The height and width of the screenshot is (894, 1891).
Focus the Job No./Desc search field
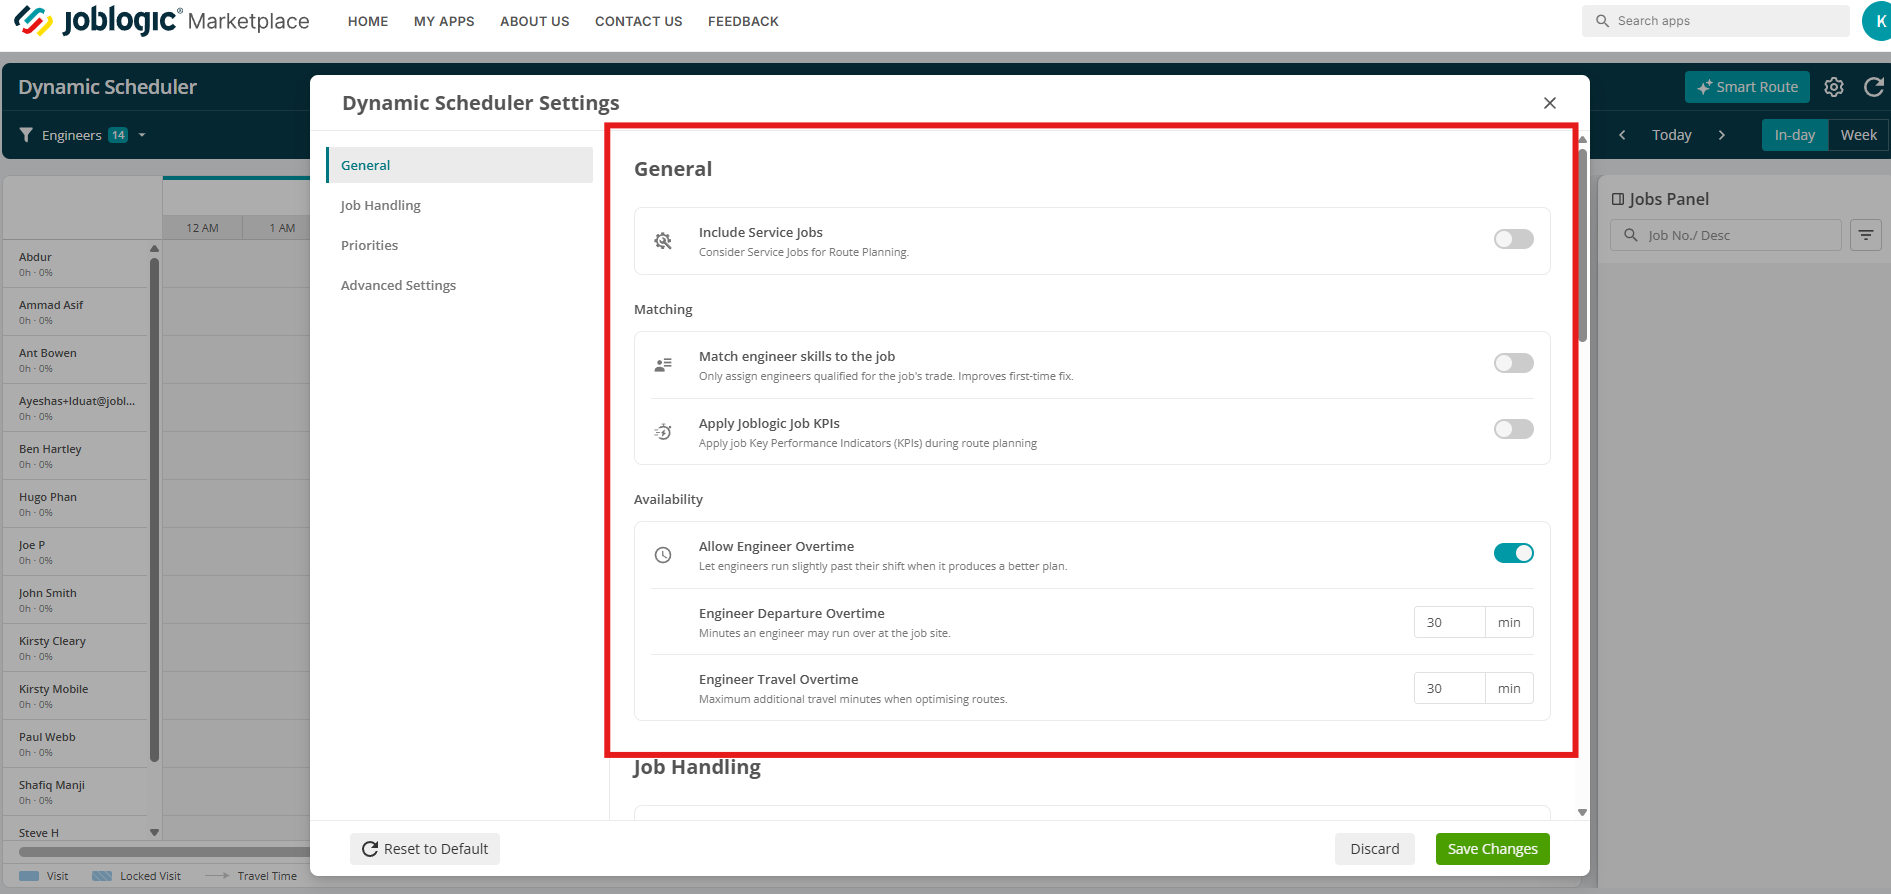(1726, 235)
